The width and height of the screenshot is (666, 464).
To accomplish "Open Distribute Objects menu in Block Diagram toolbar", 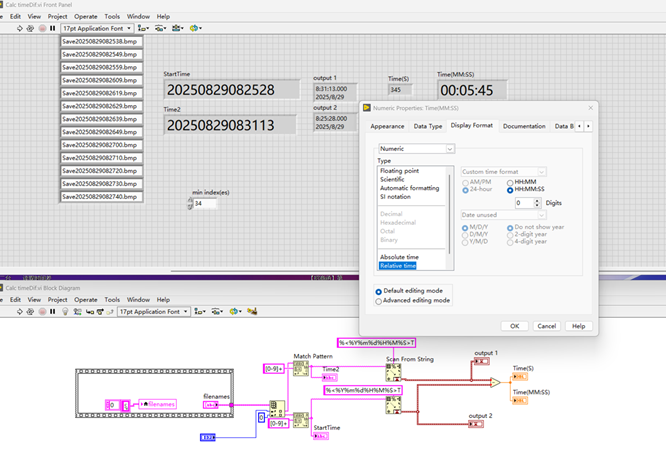I will point(217,311).
